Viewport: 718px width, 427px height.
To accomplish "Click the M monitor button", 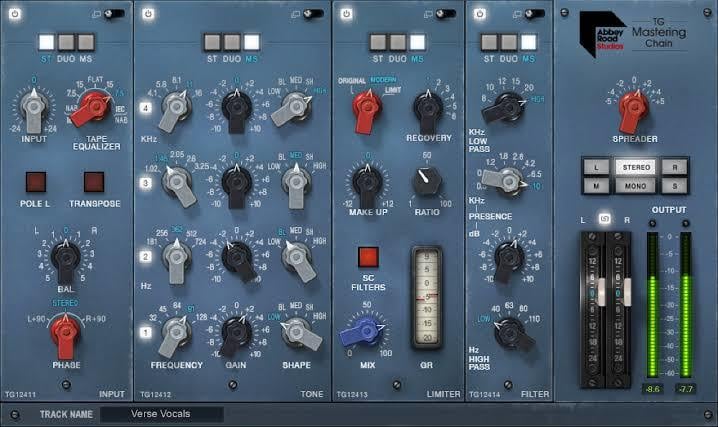I will [x=597, y=186].
